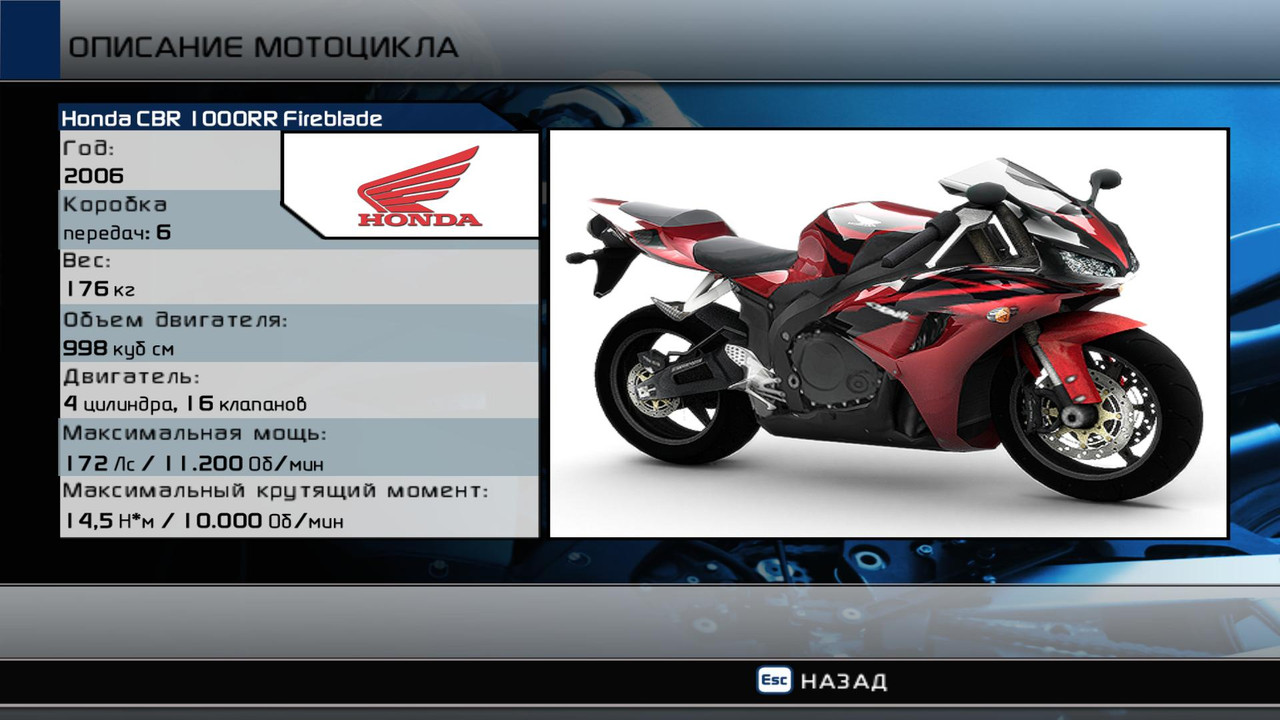Click the Honda wing logo

coord(419,186)
